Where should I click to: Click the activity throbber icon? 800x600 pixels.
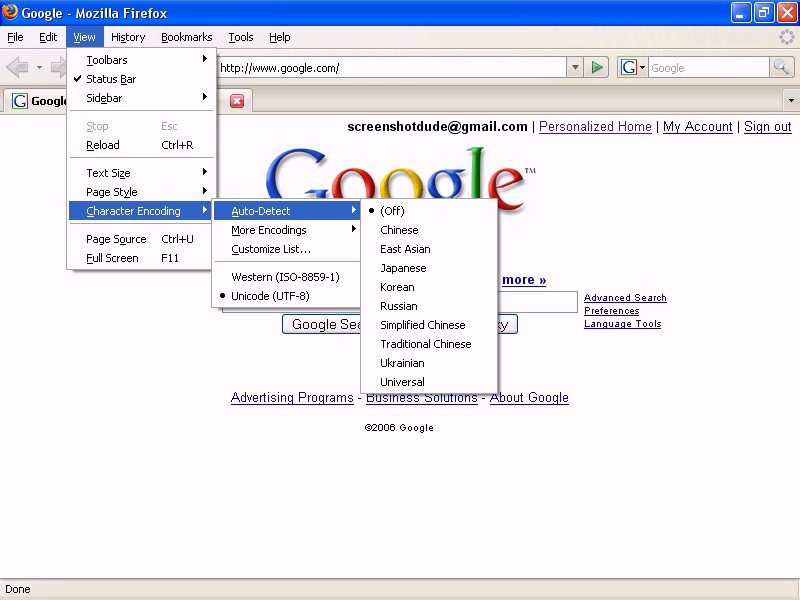(787, 37)
